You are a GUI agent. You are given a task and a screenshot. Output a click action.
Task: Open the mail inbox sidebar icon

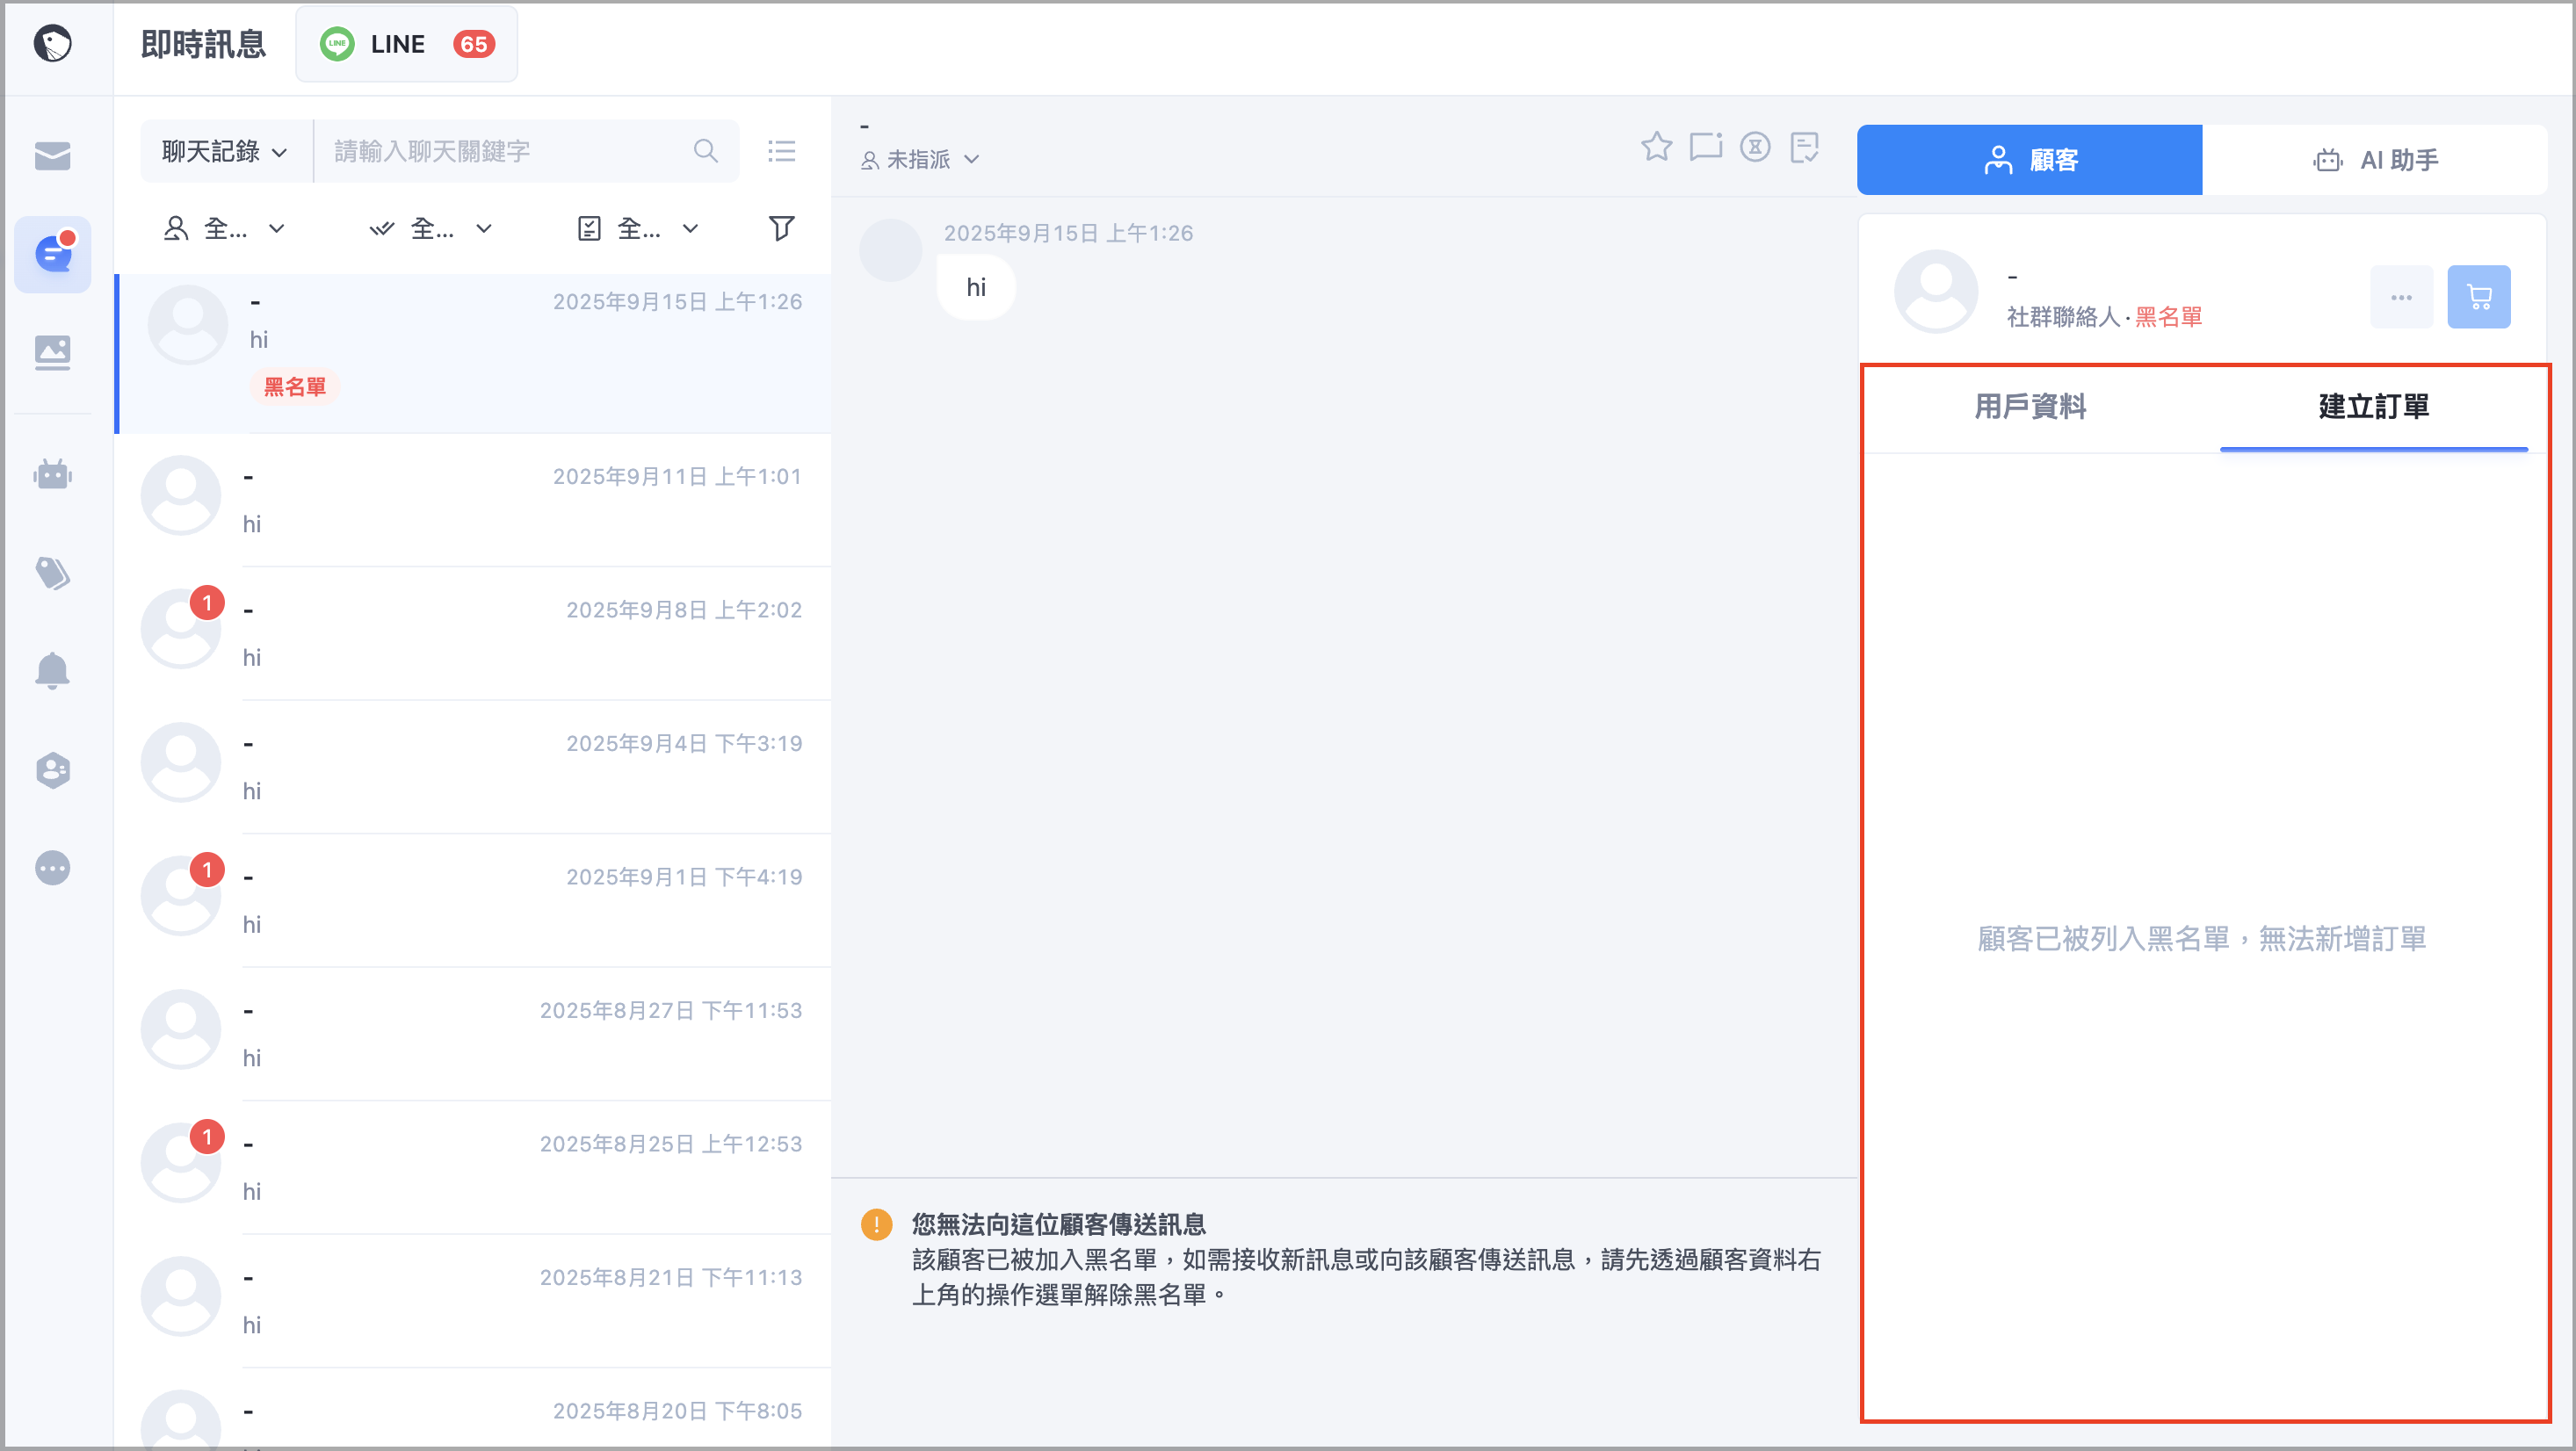tap(52, 156)
